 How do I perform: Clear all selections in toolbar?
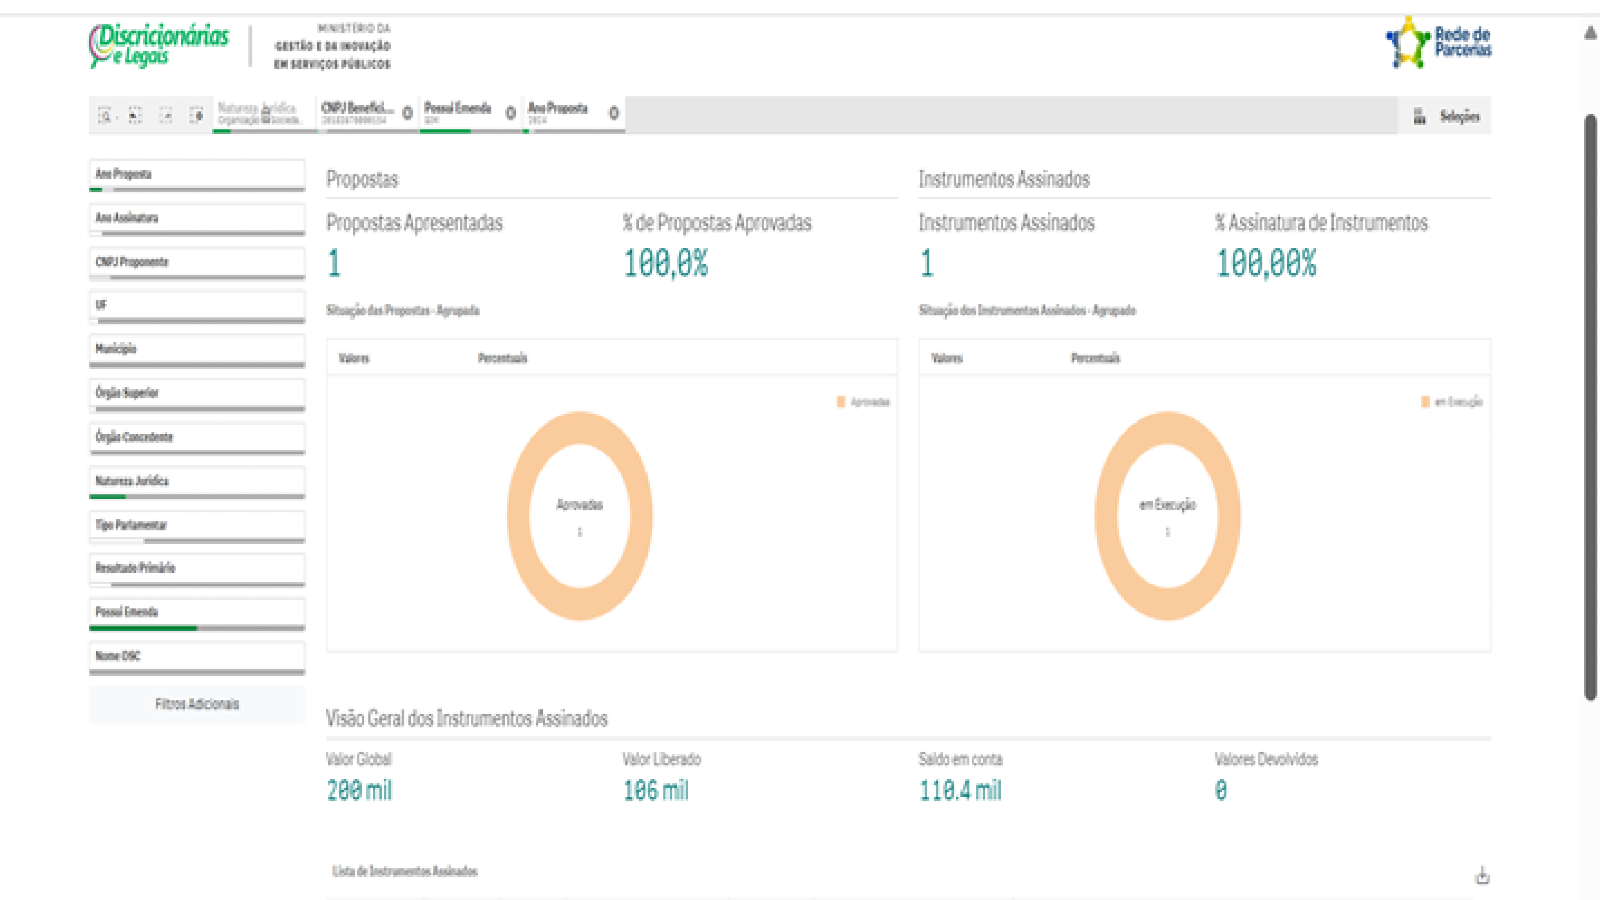click(x=197, y=116)
